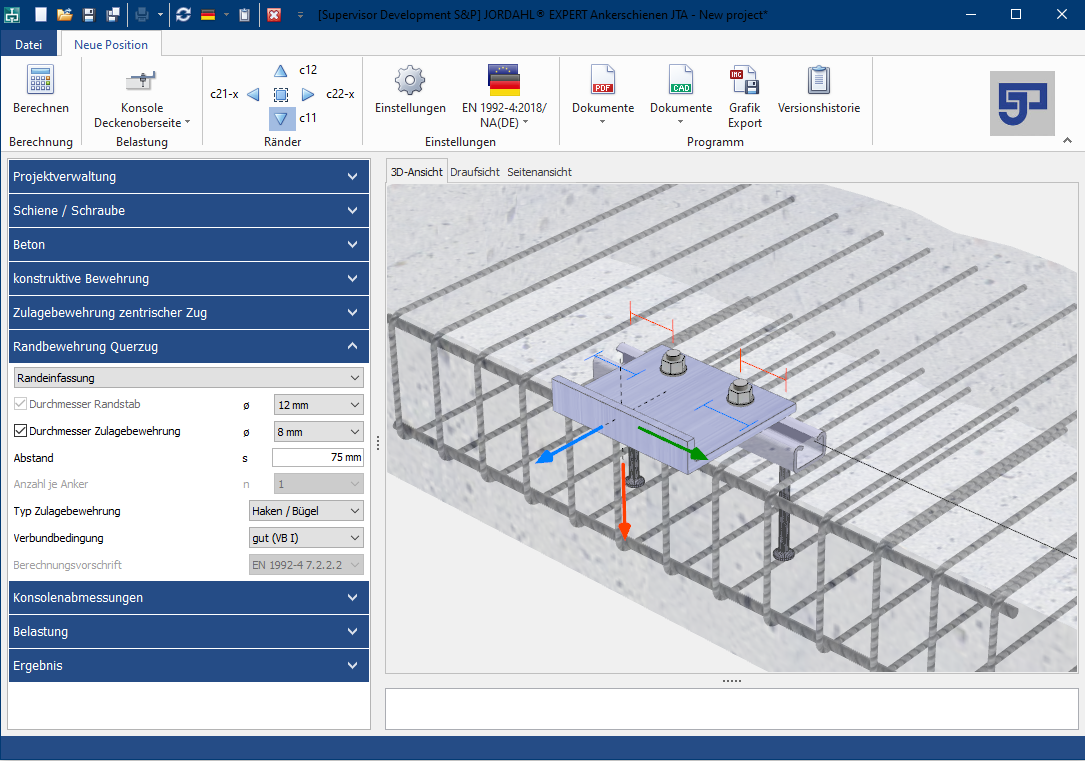Select the c11 downward edge arrow
The width and height of the screenshot is (1085, 761).
click(281, 118)
